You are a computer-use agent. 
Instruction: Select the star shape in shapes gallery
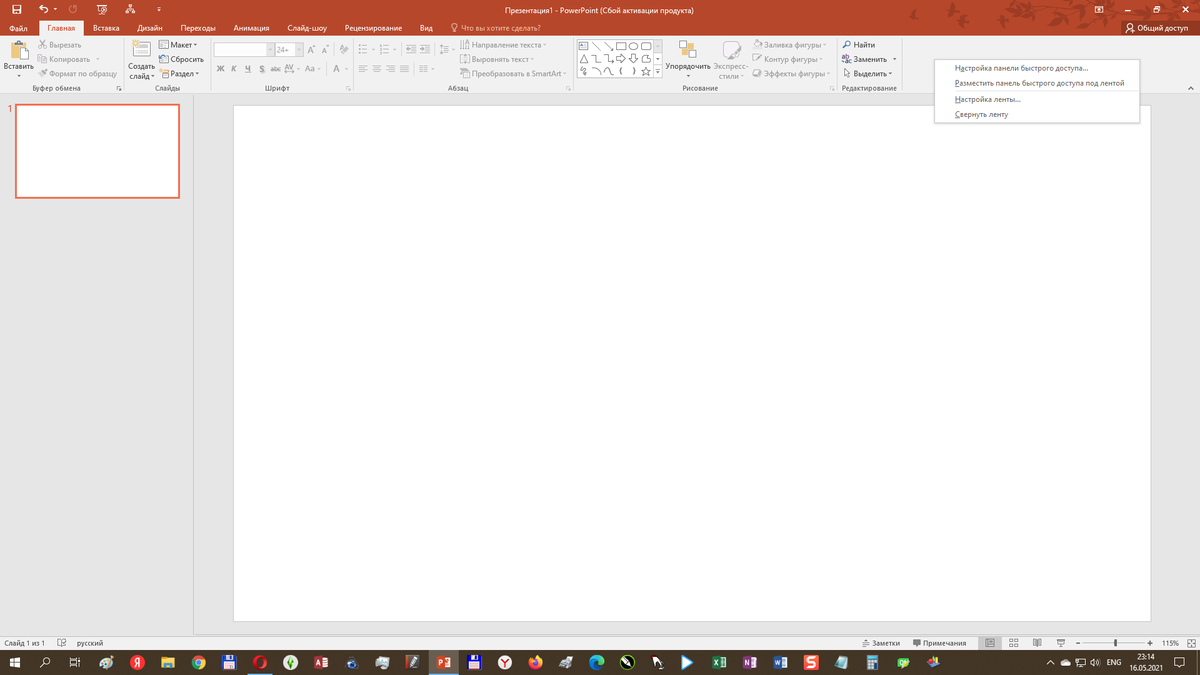(x=646, y=71)
